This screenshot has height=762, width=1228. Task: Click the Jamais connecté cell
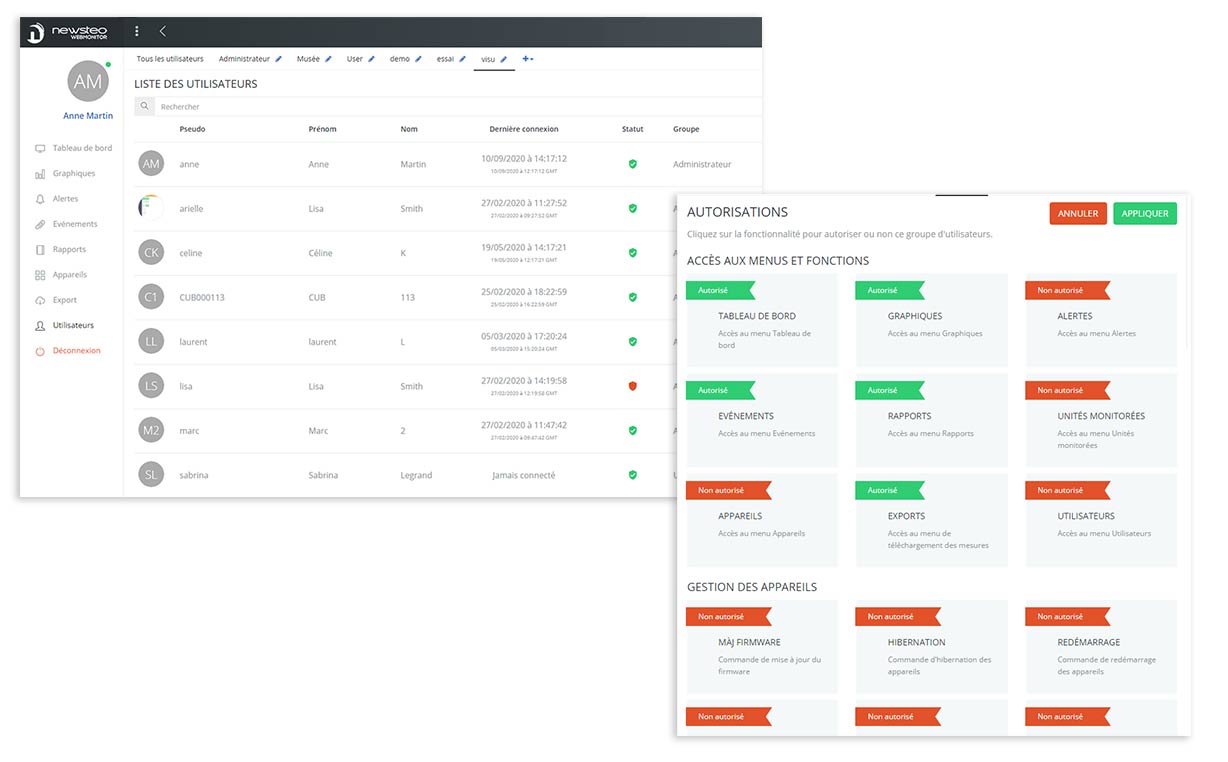(524, 475)
